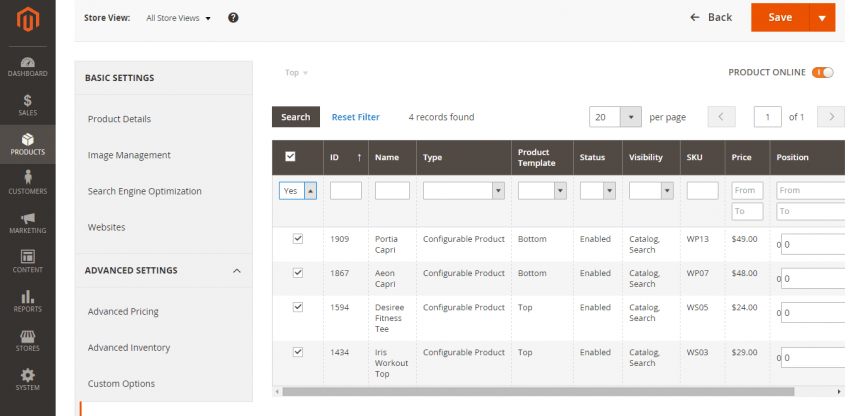Click the Back button
850x416 pixels.
click(711, 17)
